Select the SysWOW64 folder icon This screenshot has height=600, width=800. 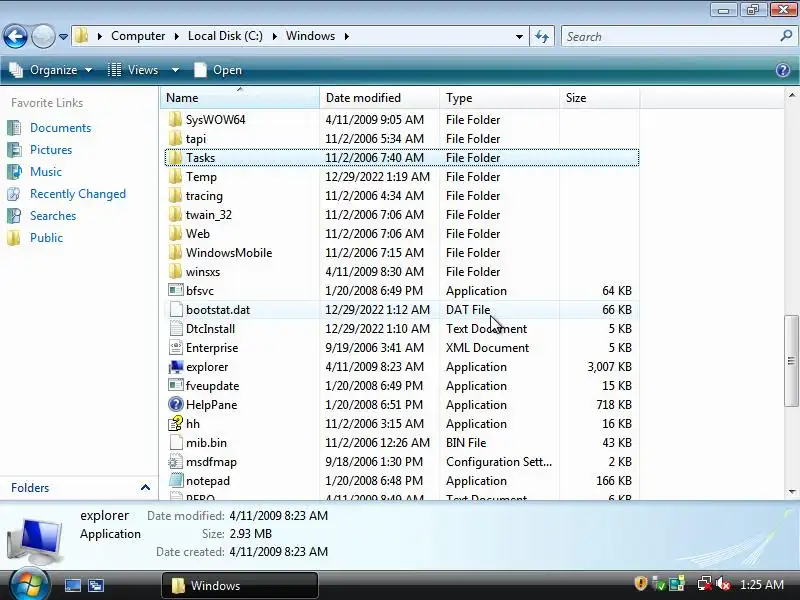[175, 119]
